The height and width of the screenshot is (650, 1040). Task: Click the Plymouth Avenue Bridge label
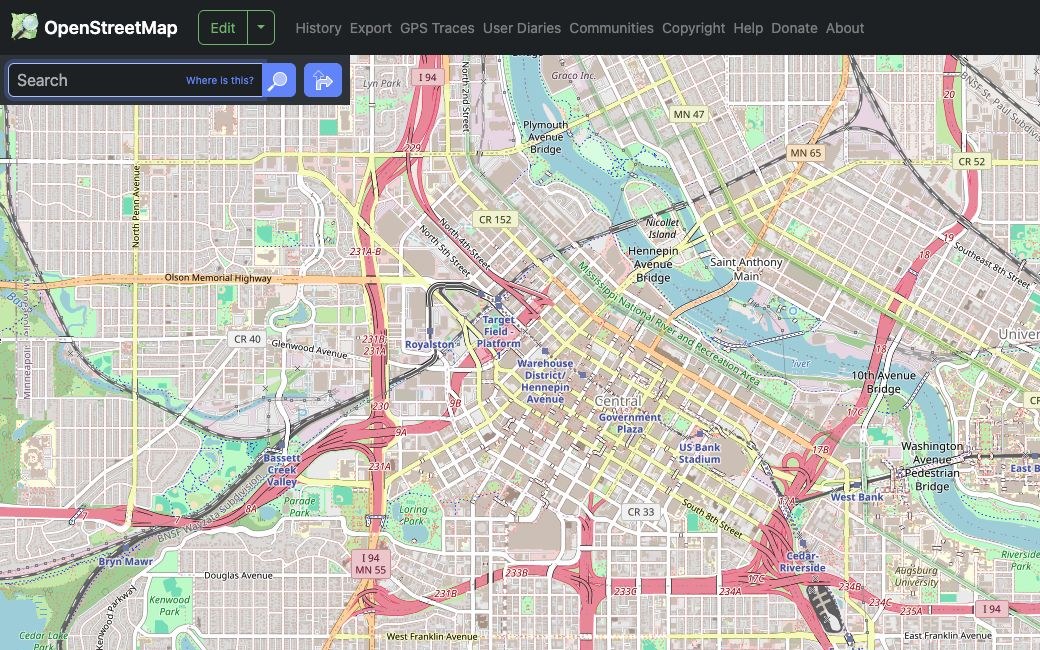(x=545, y=137)
